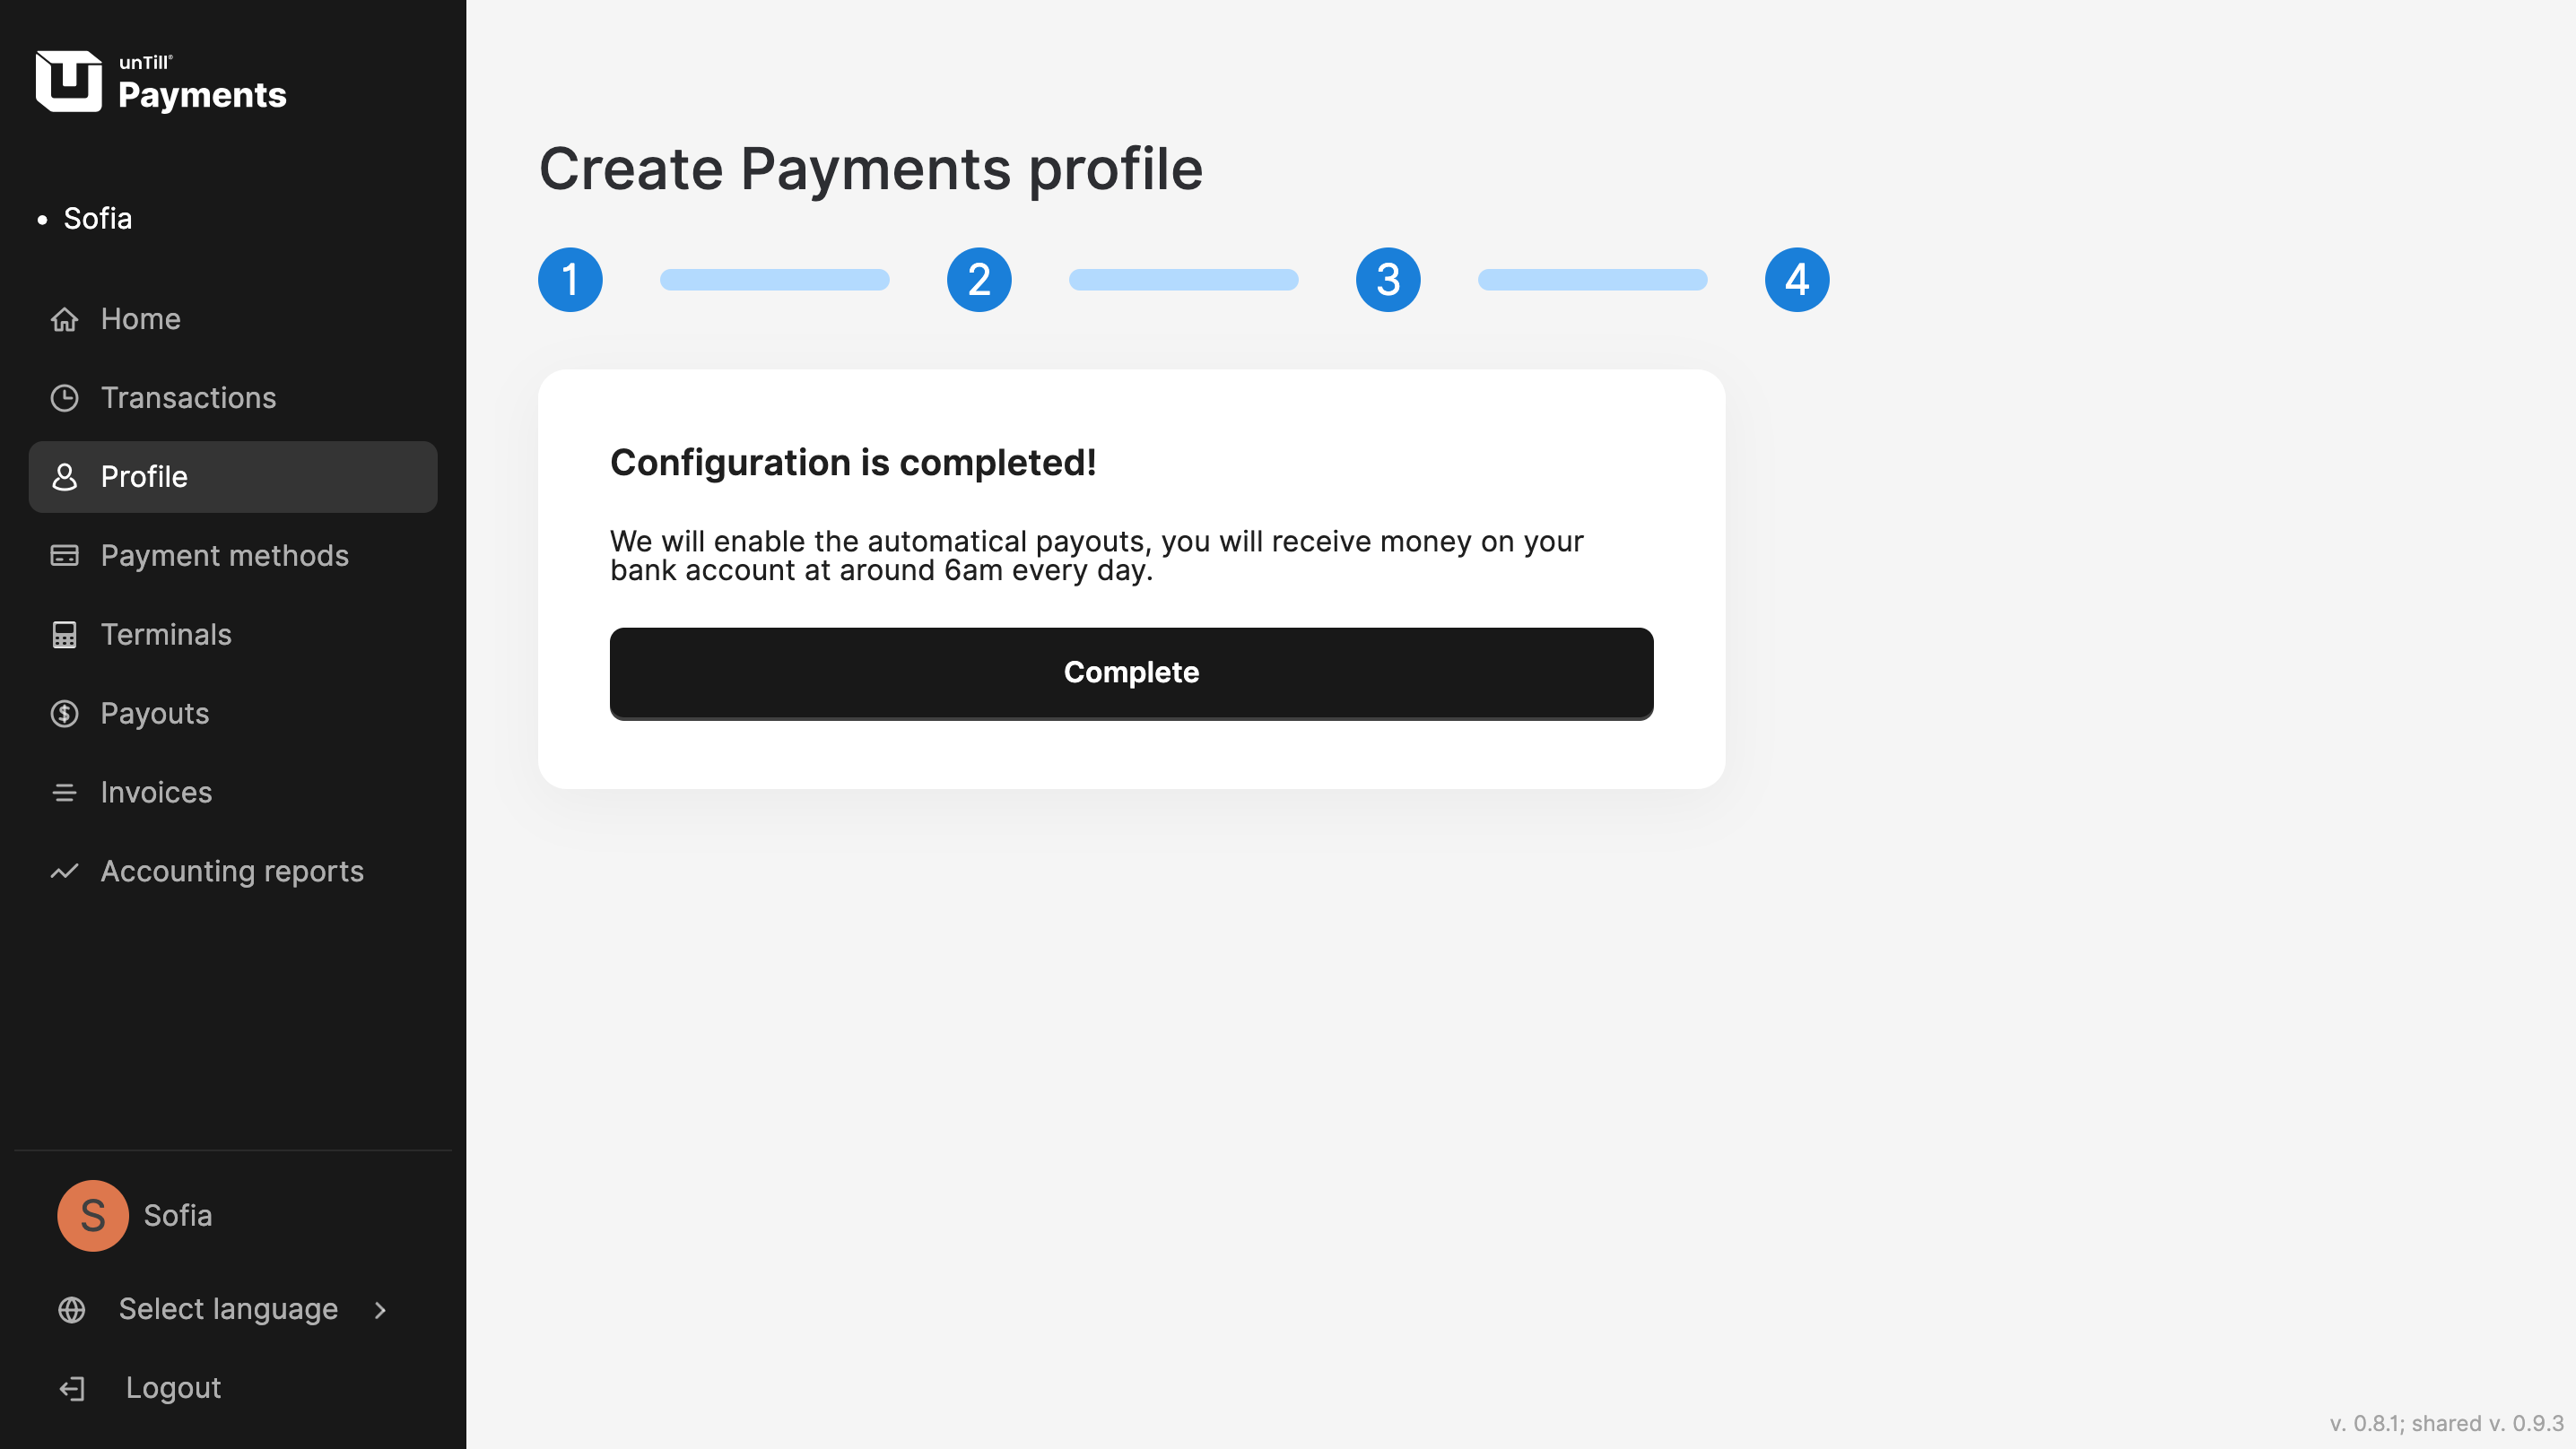
Task: Expand the Select language chevron
Action: 380,1310
